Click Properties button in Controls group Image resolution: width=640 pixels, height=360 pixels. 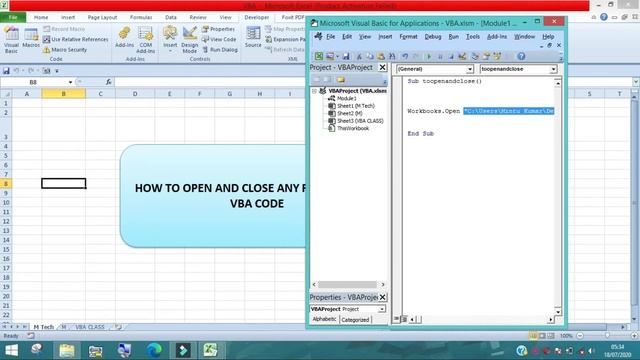[x=219, y=29]
